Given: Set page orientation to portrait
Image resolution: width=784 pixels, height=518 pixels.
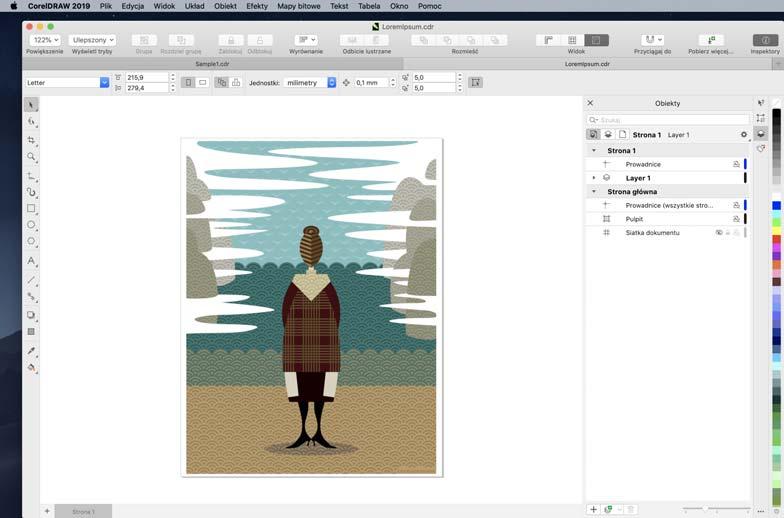Looking at the screenshot, I should click(x=188, y=82).
